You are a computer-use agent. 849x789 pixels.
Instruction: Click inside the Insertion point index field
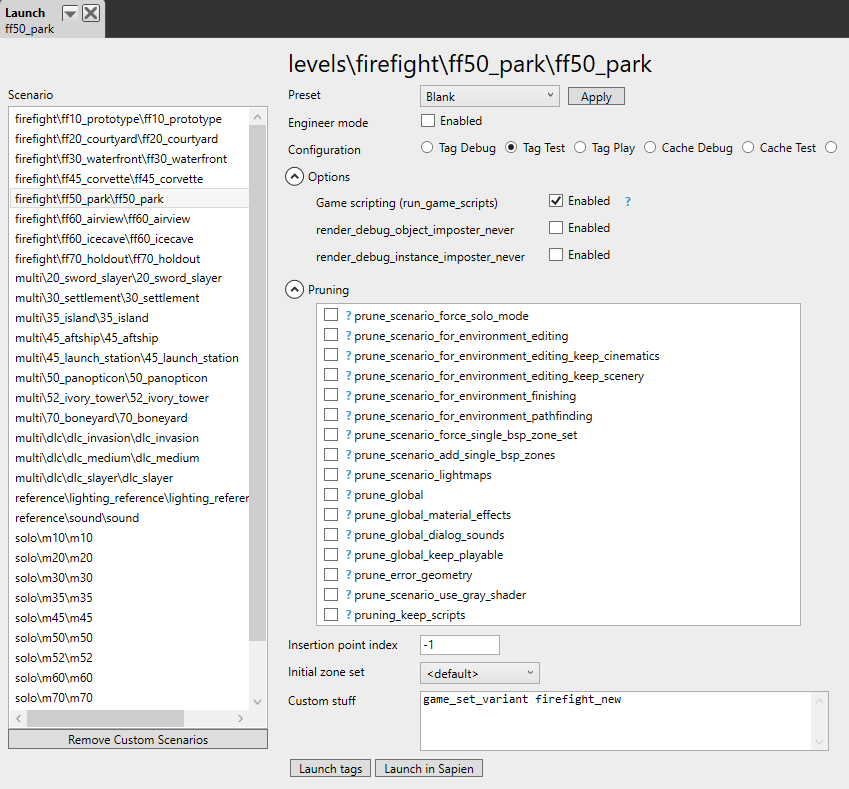[459, 644]
